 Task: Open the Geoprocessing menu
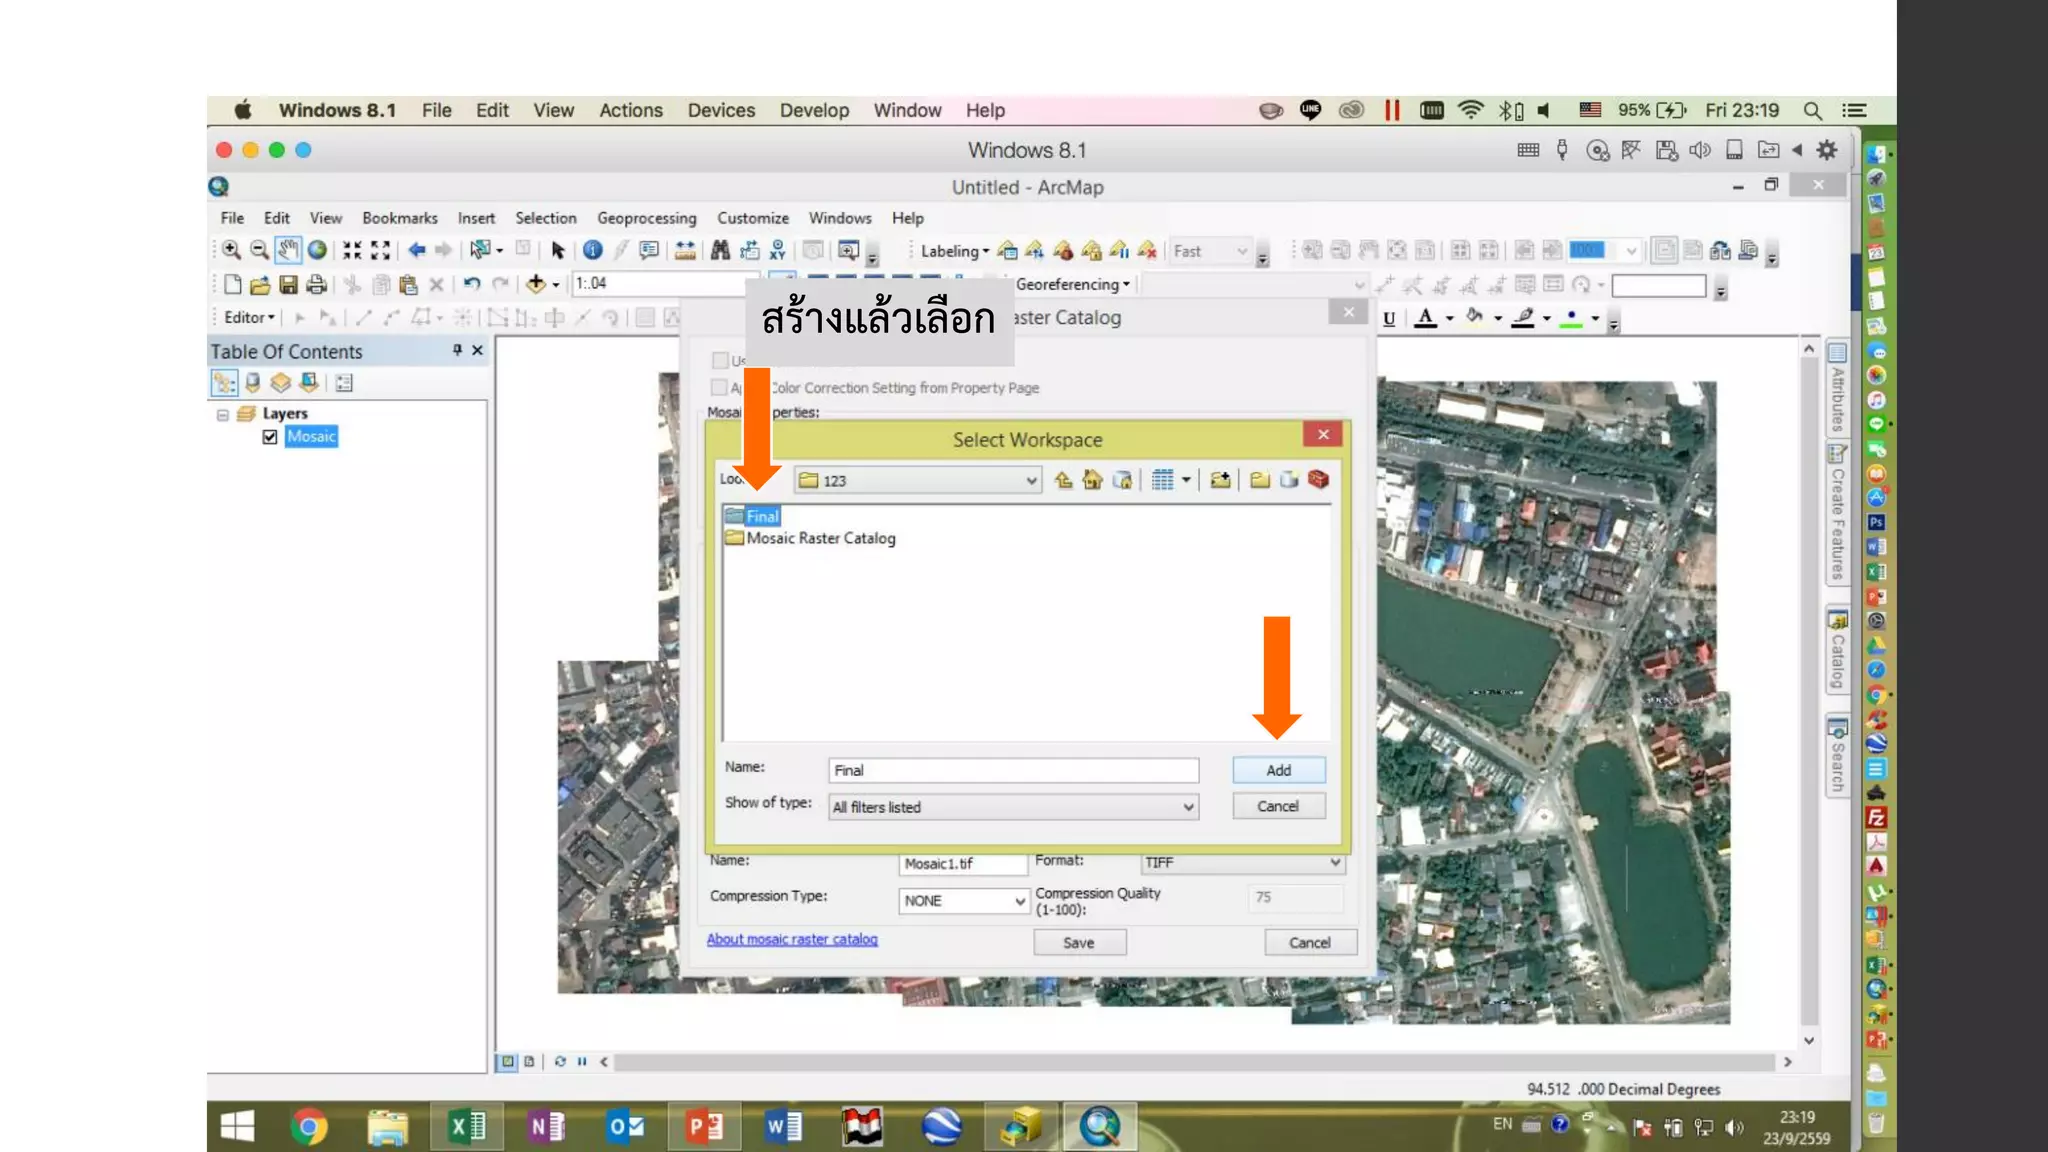click(x=646, y=218)
